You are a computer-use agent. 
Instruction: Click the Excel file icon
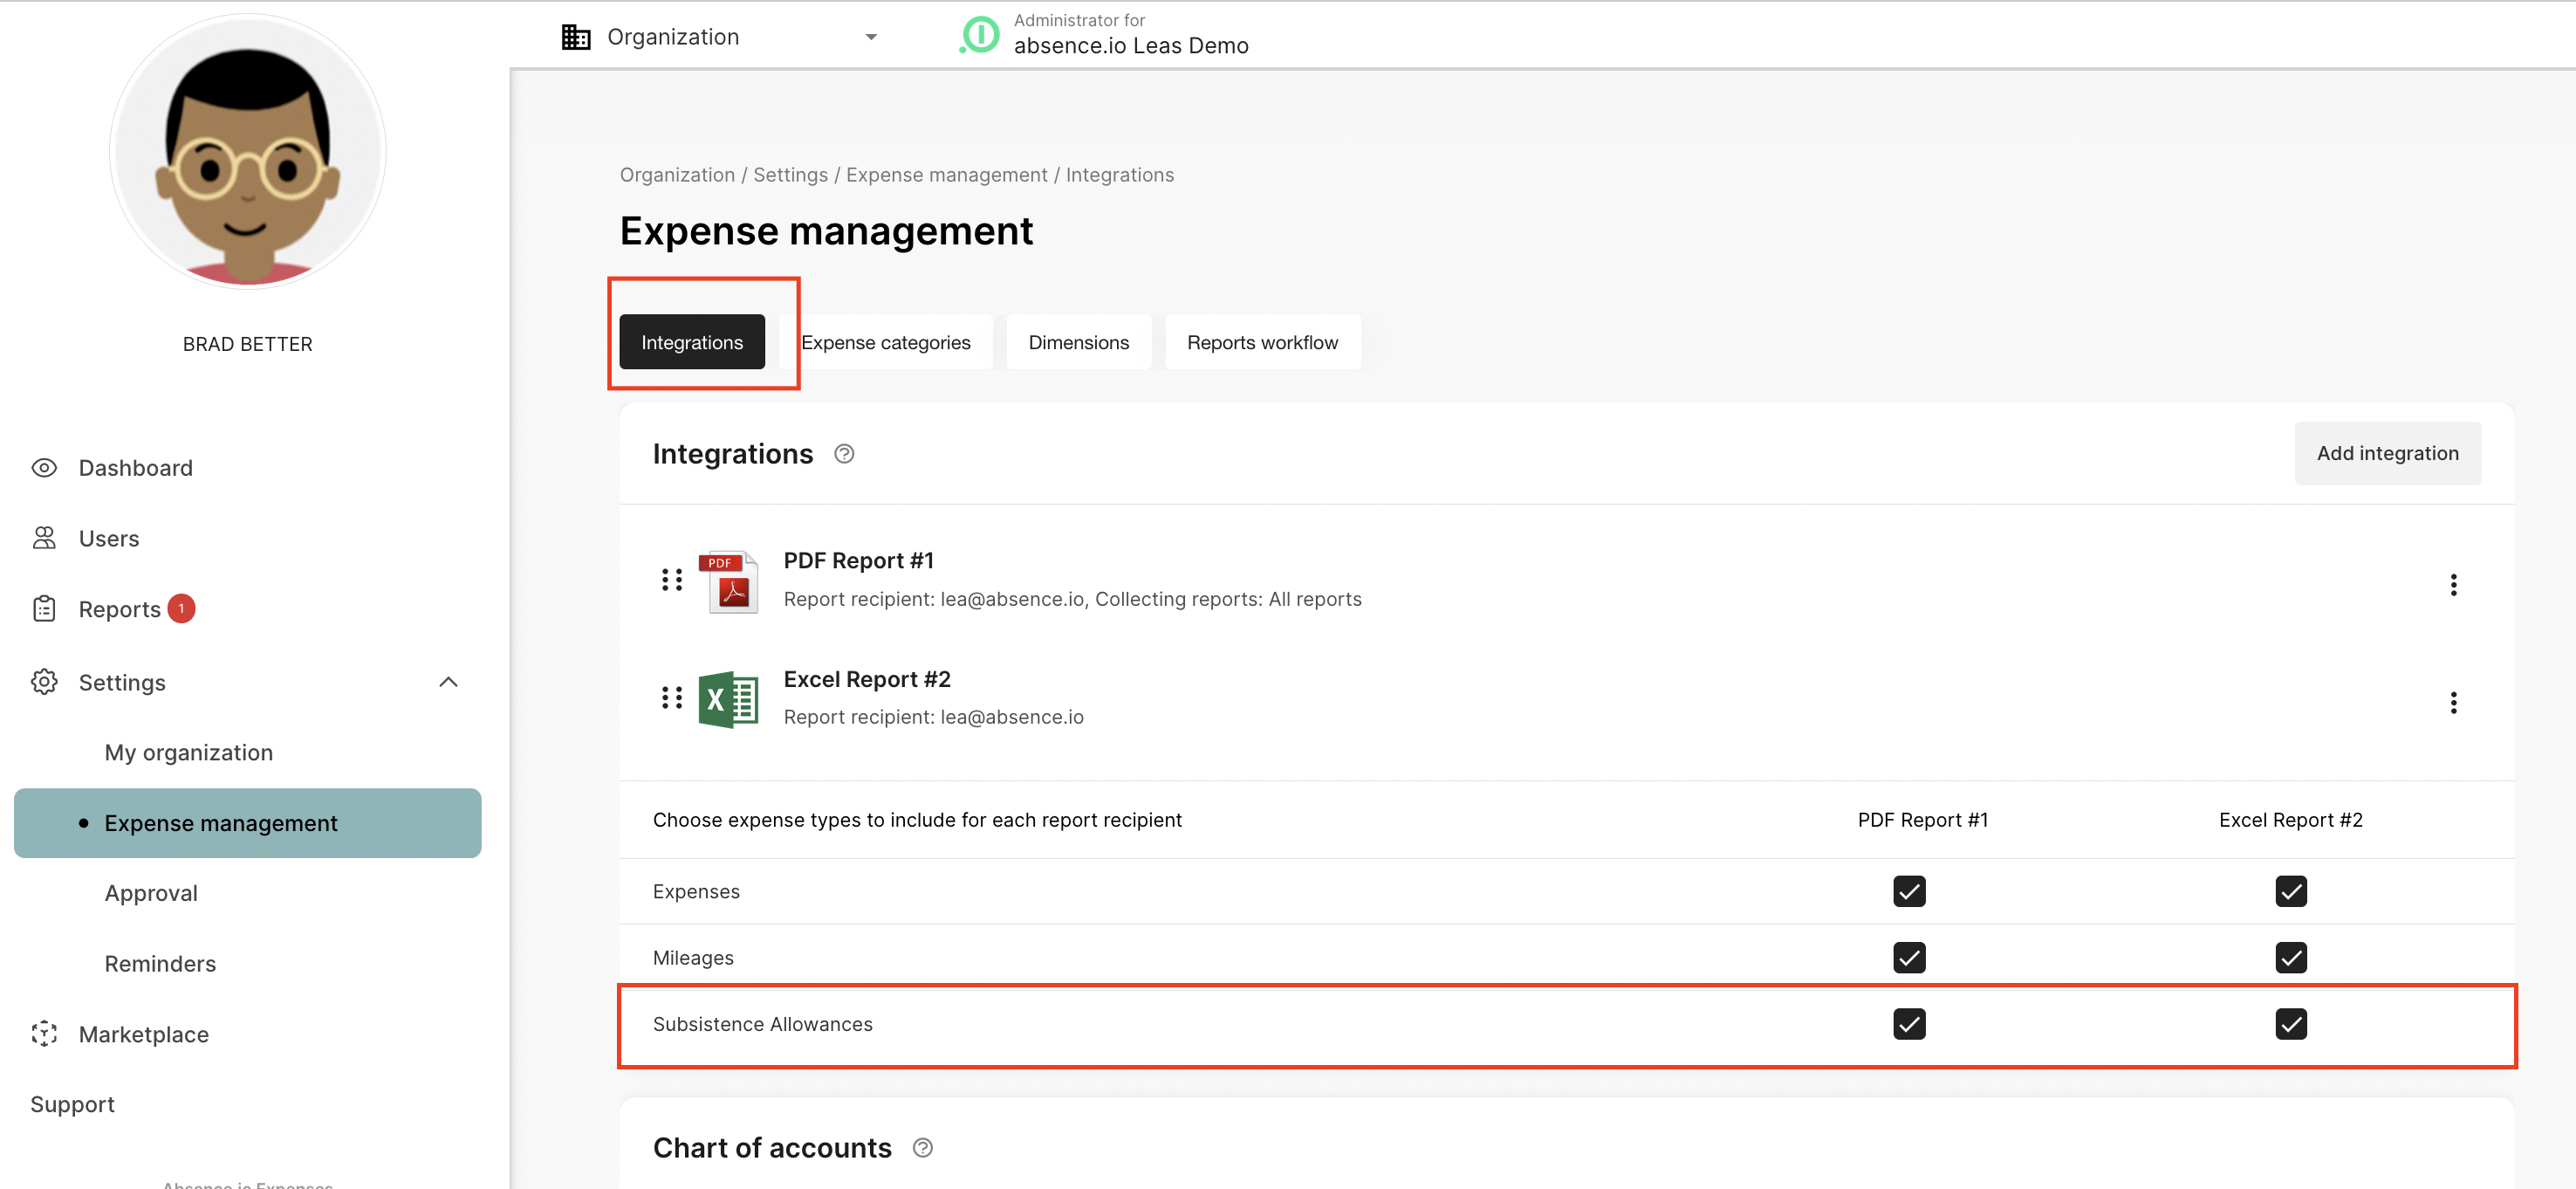(x=729, y=699)
